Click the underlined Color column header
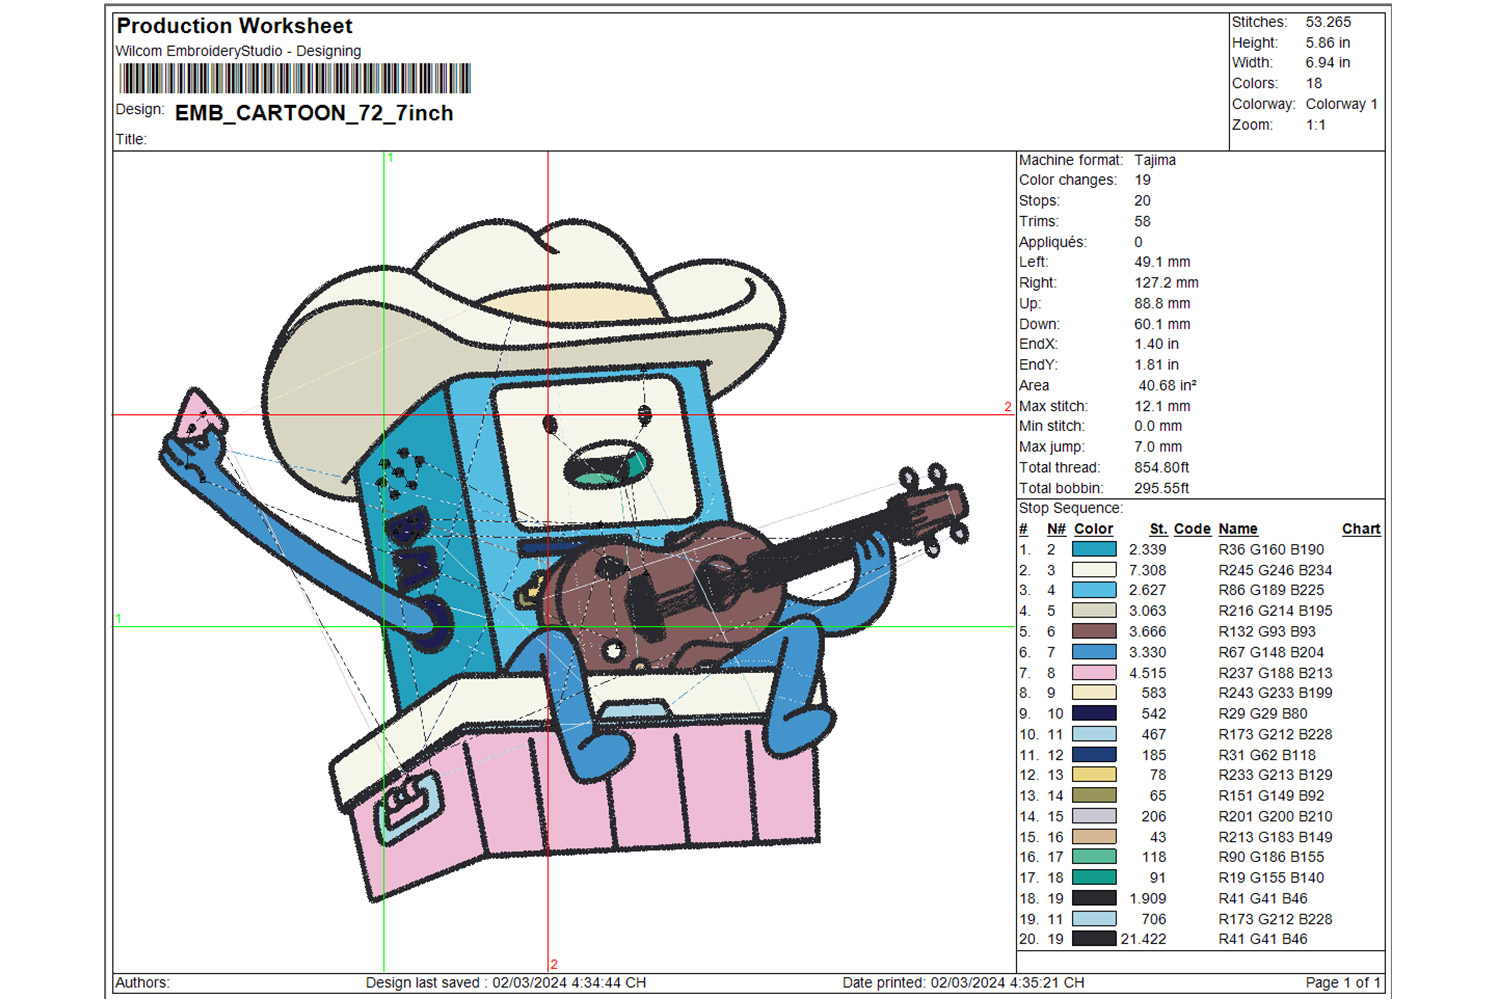 [x=1093, y=529]
